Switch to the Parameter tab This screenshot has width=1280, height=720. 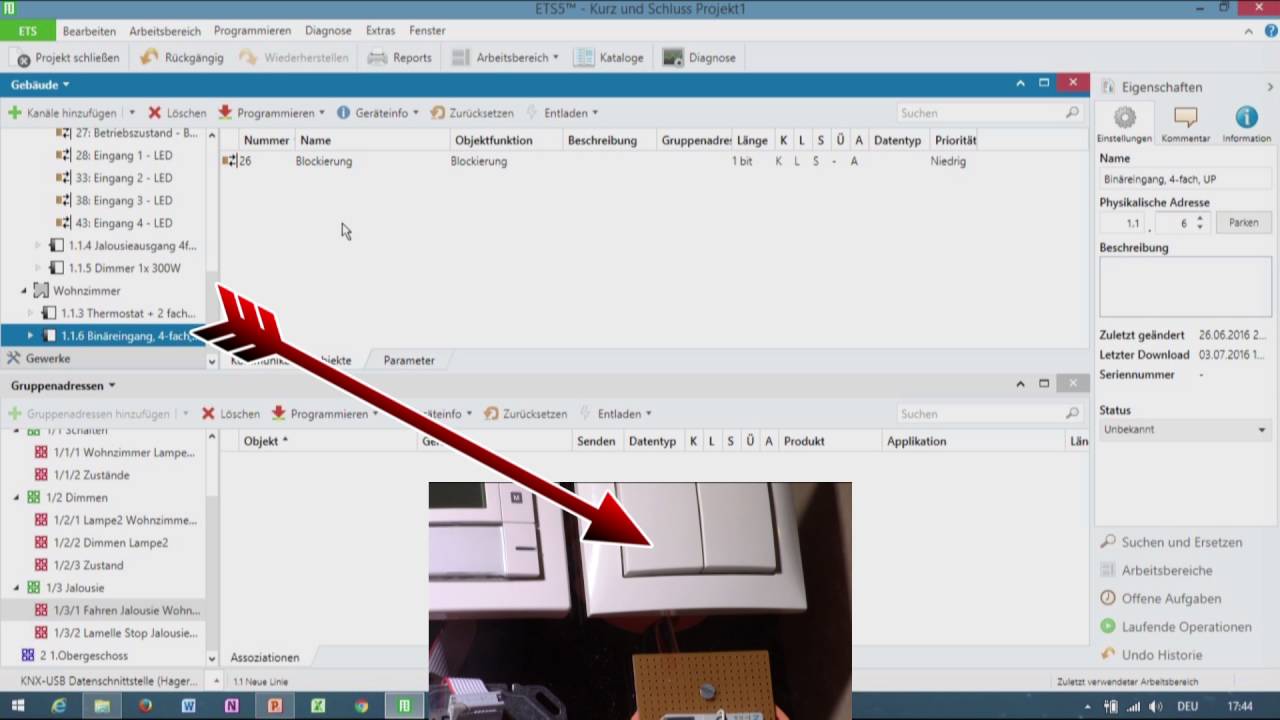pos(409,360)
